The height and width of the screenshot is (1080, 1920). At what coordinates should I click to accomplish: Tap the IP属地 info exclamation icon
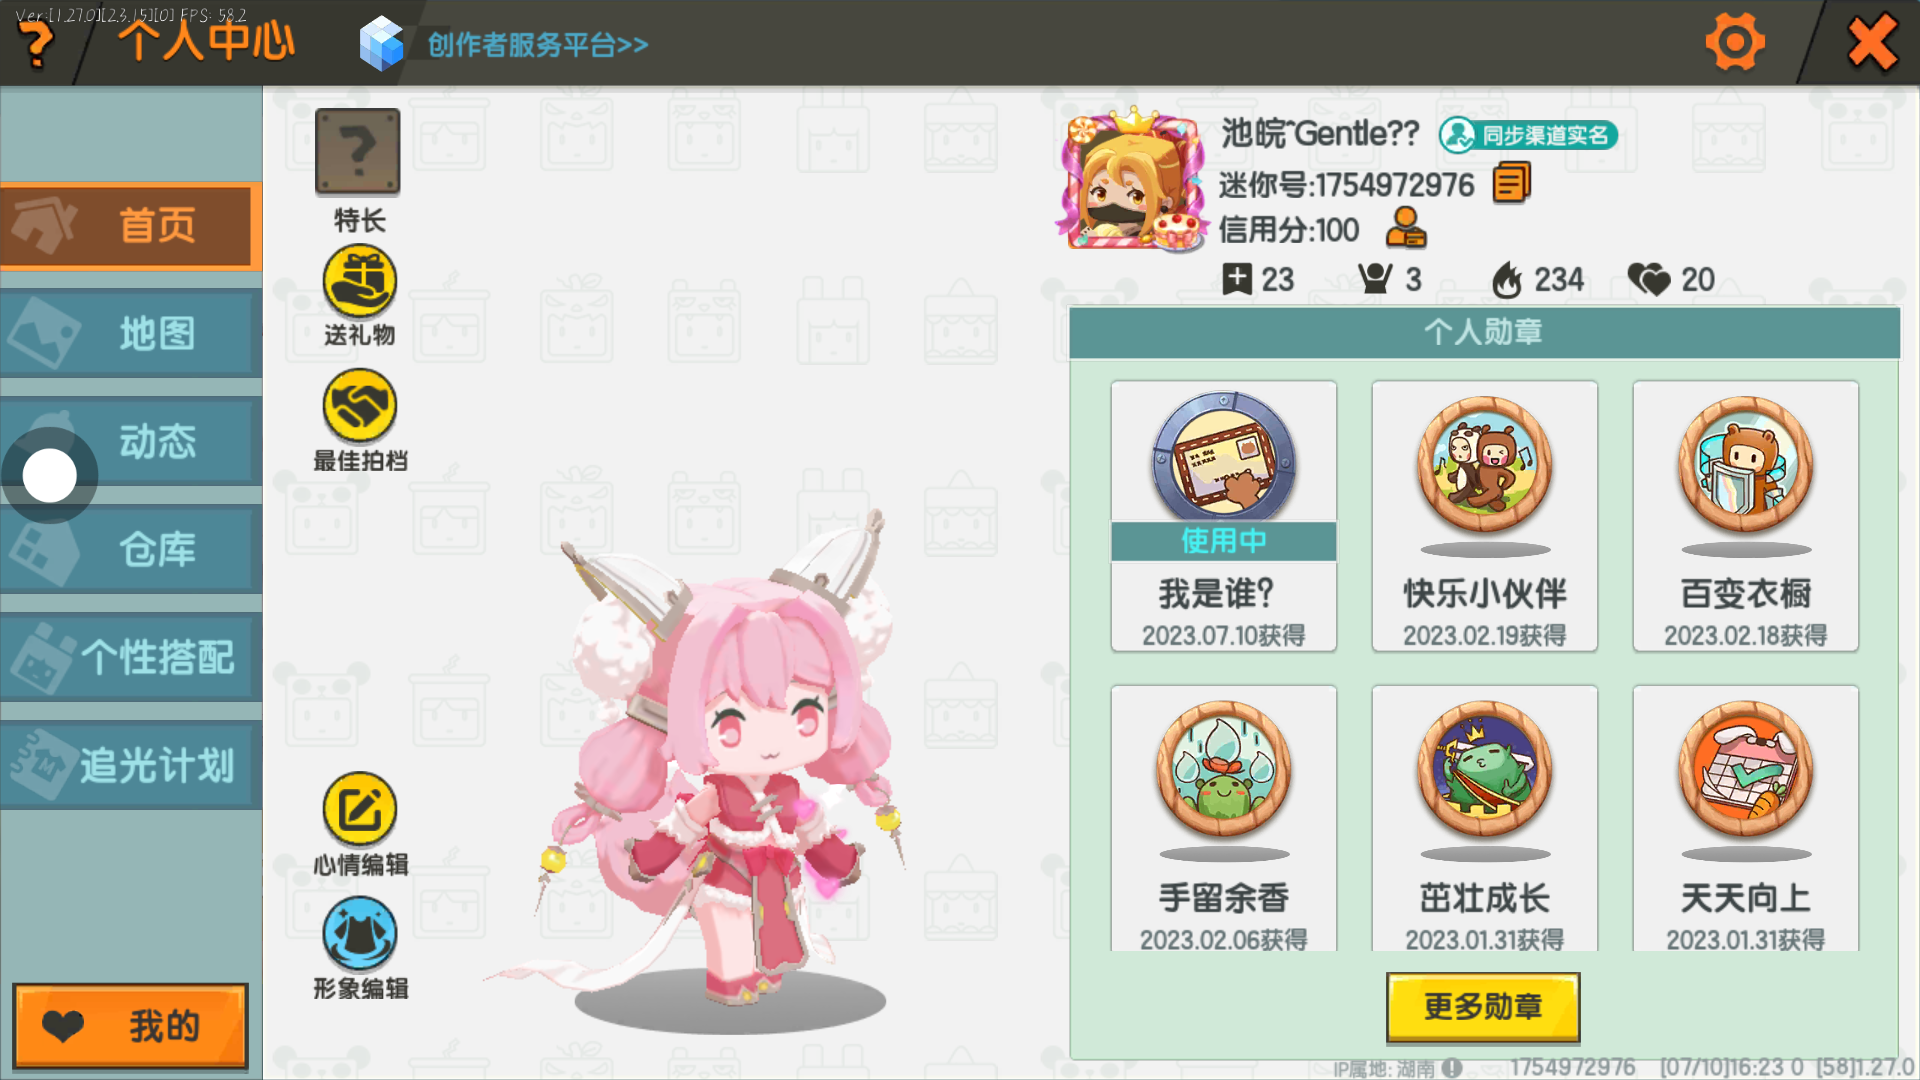1452,1068
